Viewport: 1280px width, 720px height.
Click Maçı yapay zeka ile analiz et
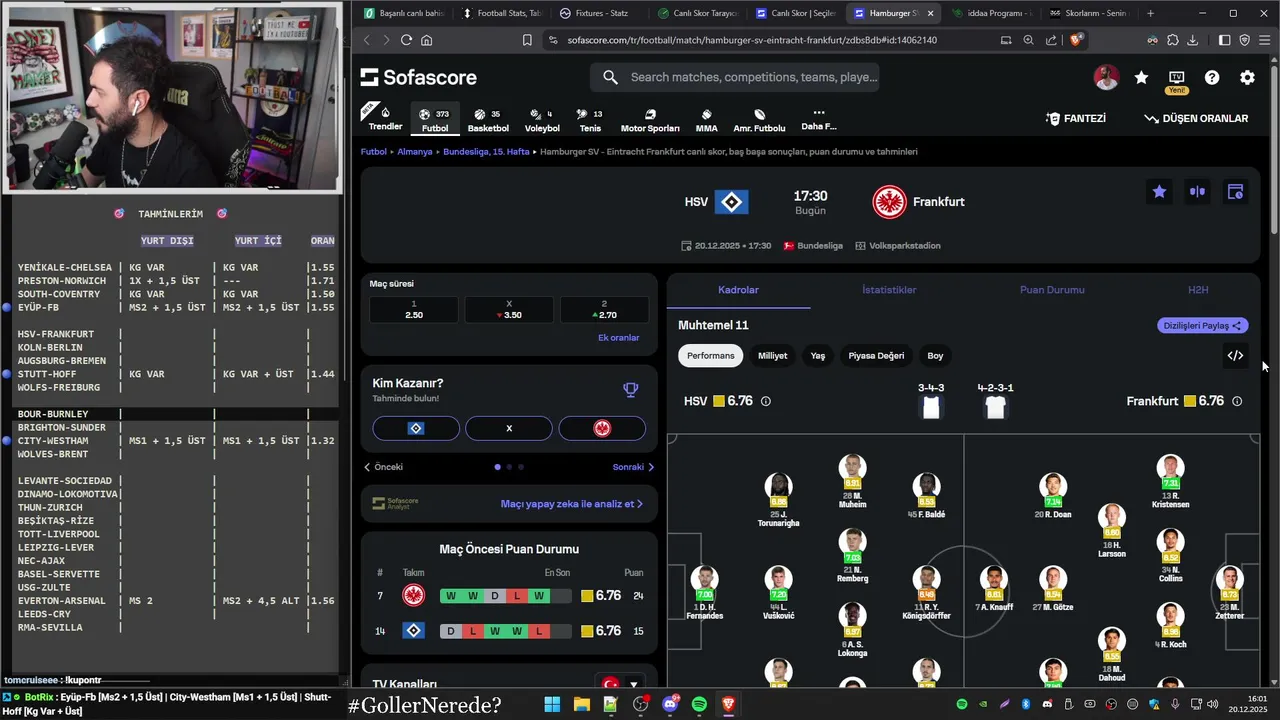(x=571, y=504)
